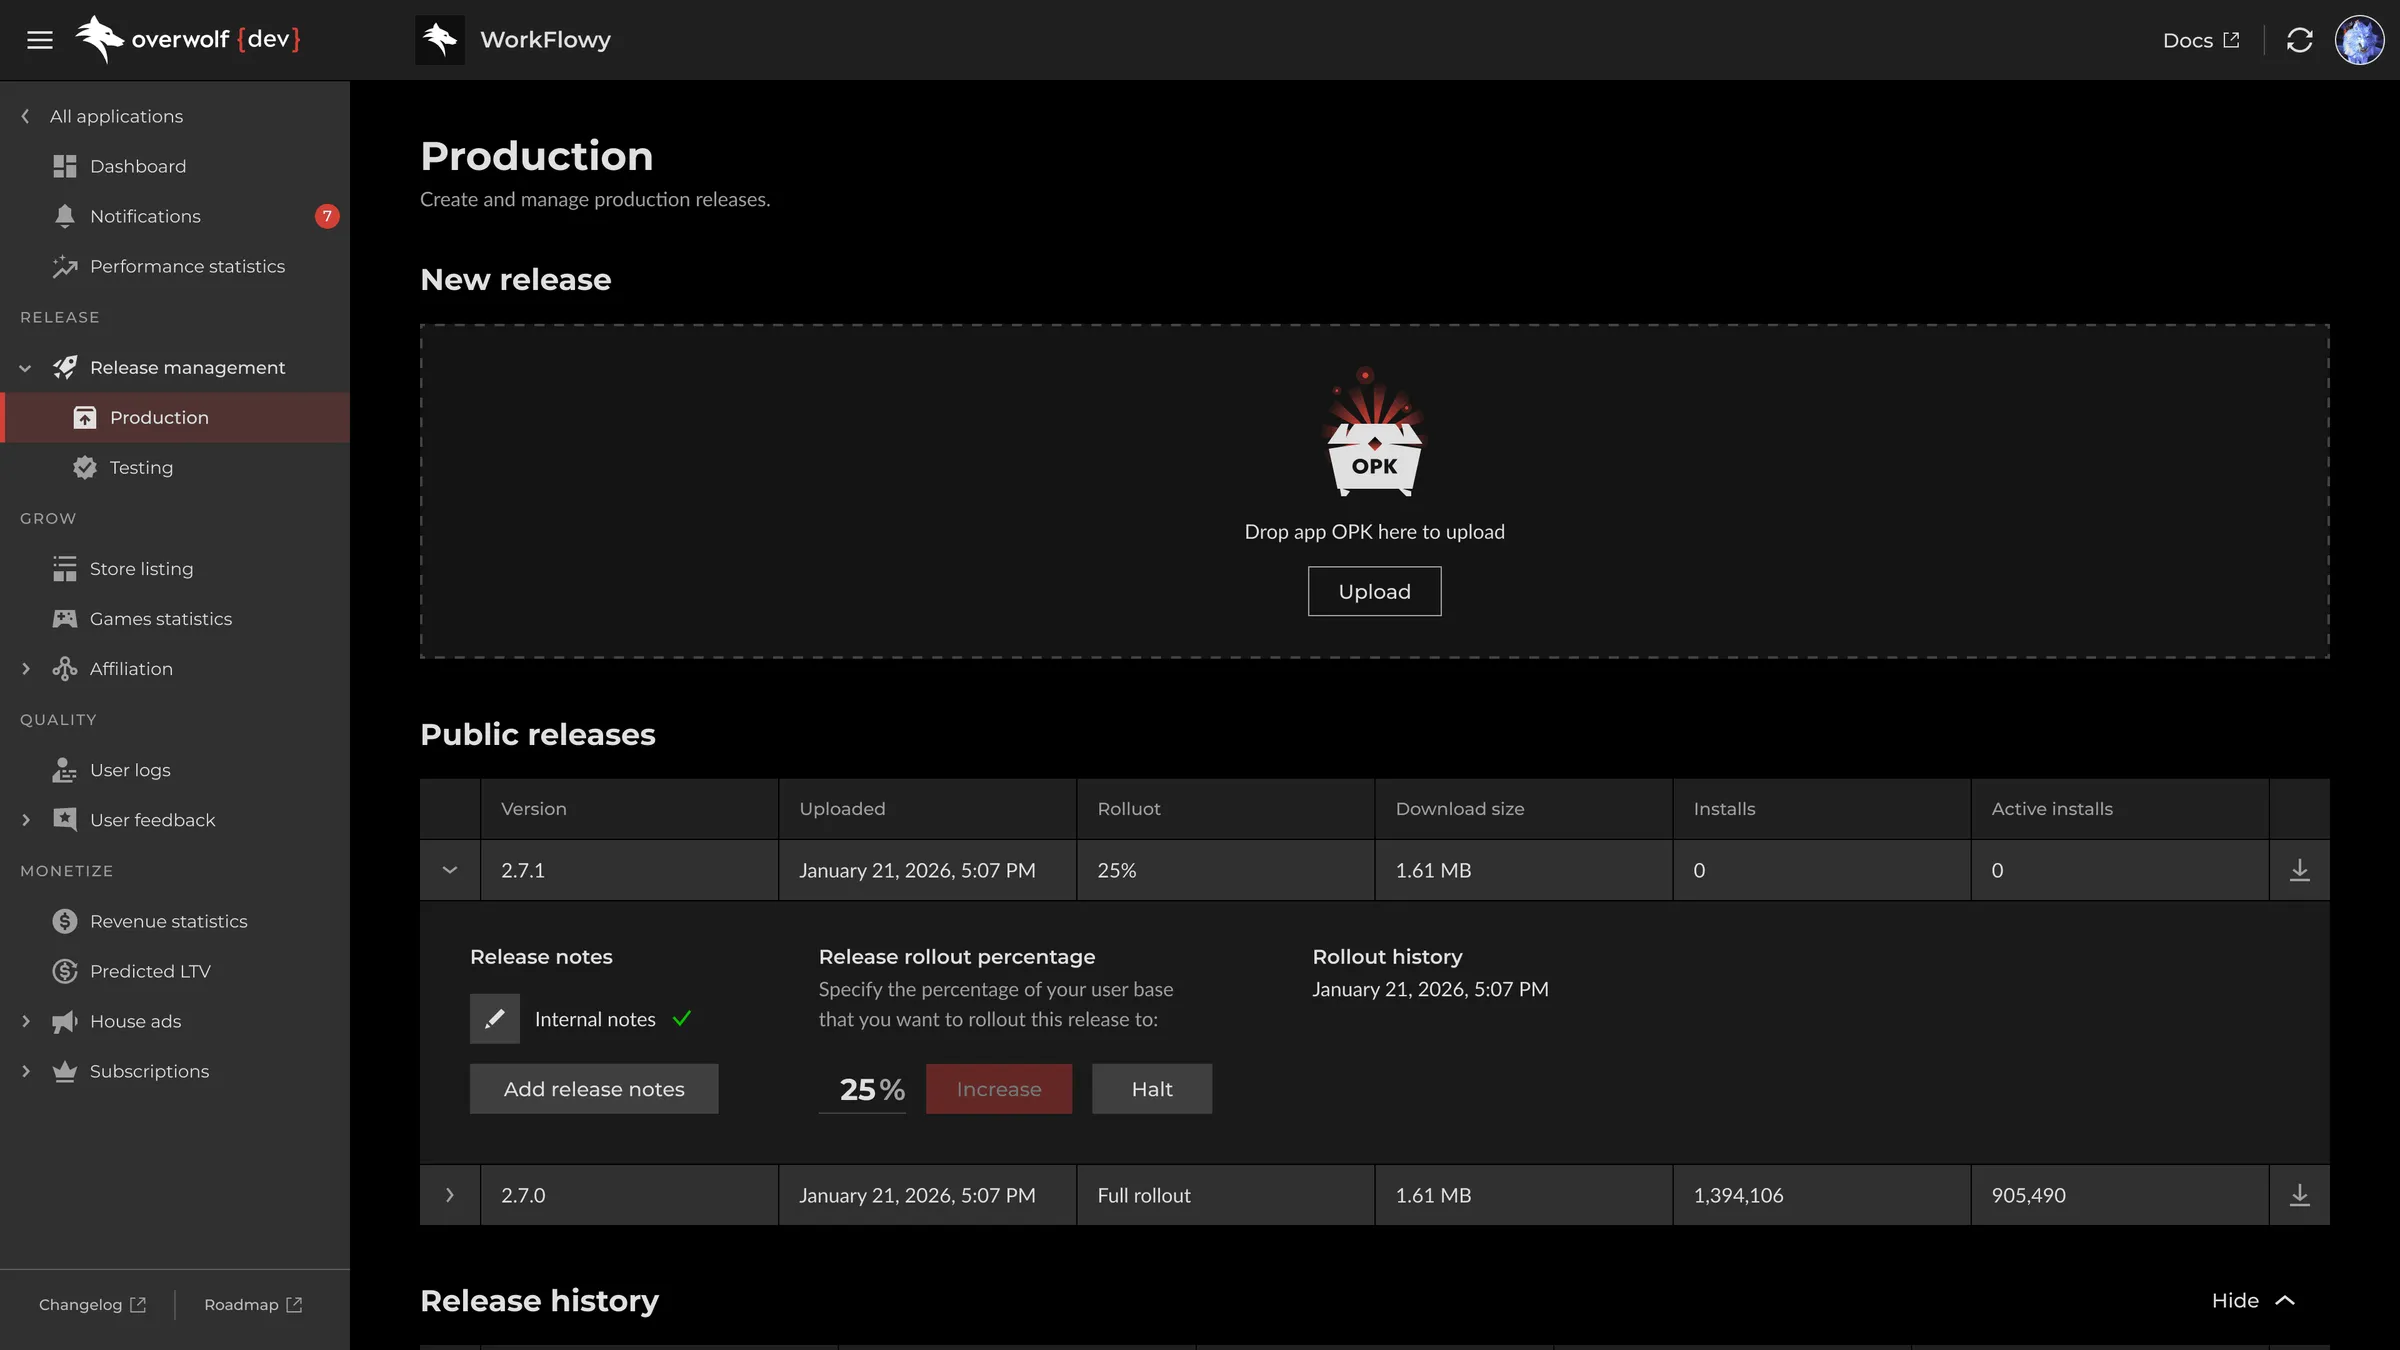Screen dimensions: 2400x1350
Task: Click the refresh sync icon
Action: tap(2299, 40)
